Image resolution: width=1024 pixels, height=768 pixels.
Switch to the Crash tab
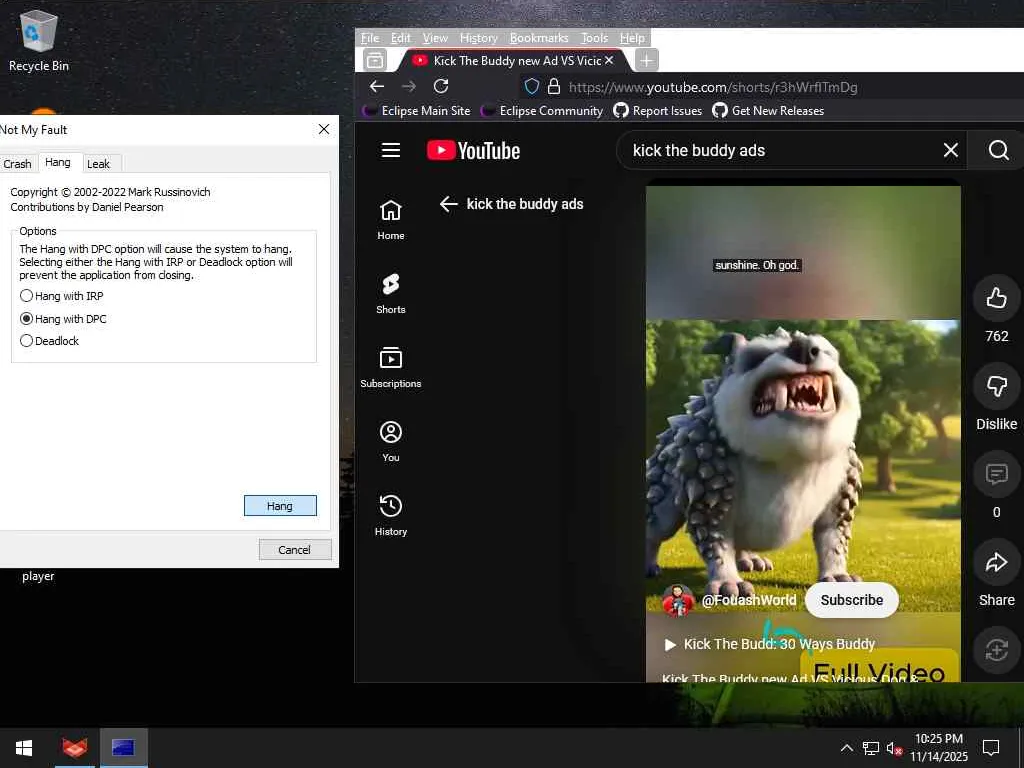[18, 164]
